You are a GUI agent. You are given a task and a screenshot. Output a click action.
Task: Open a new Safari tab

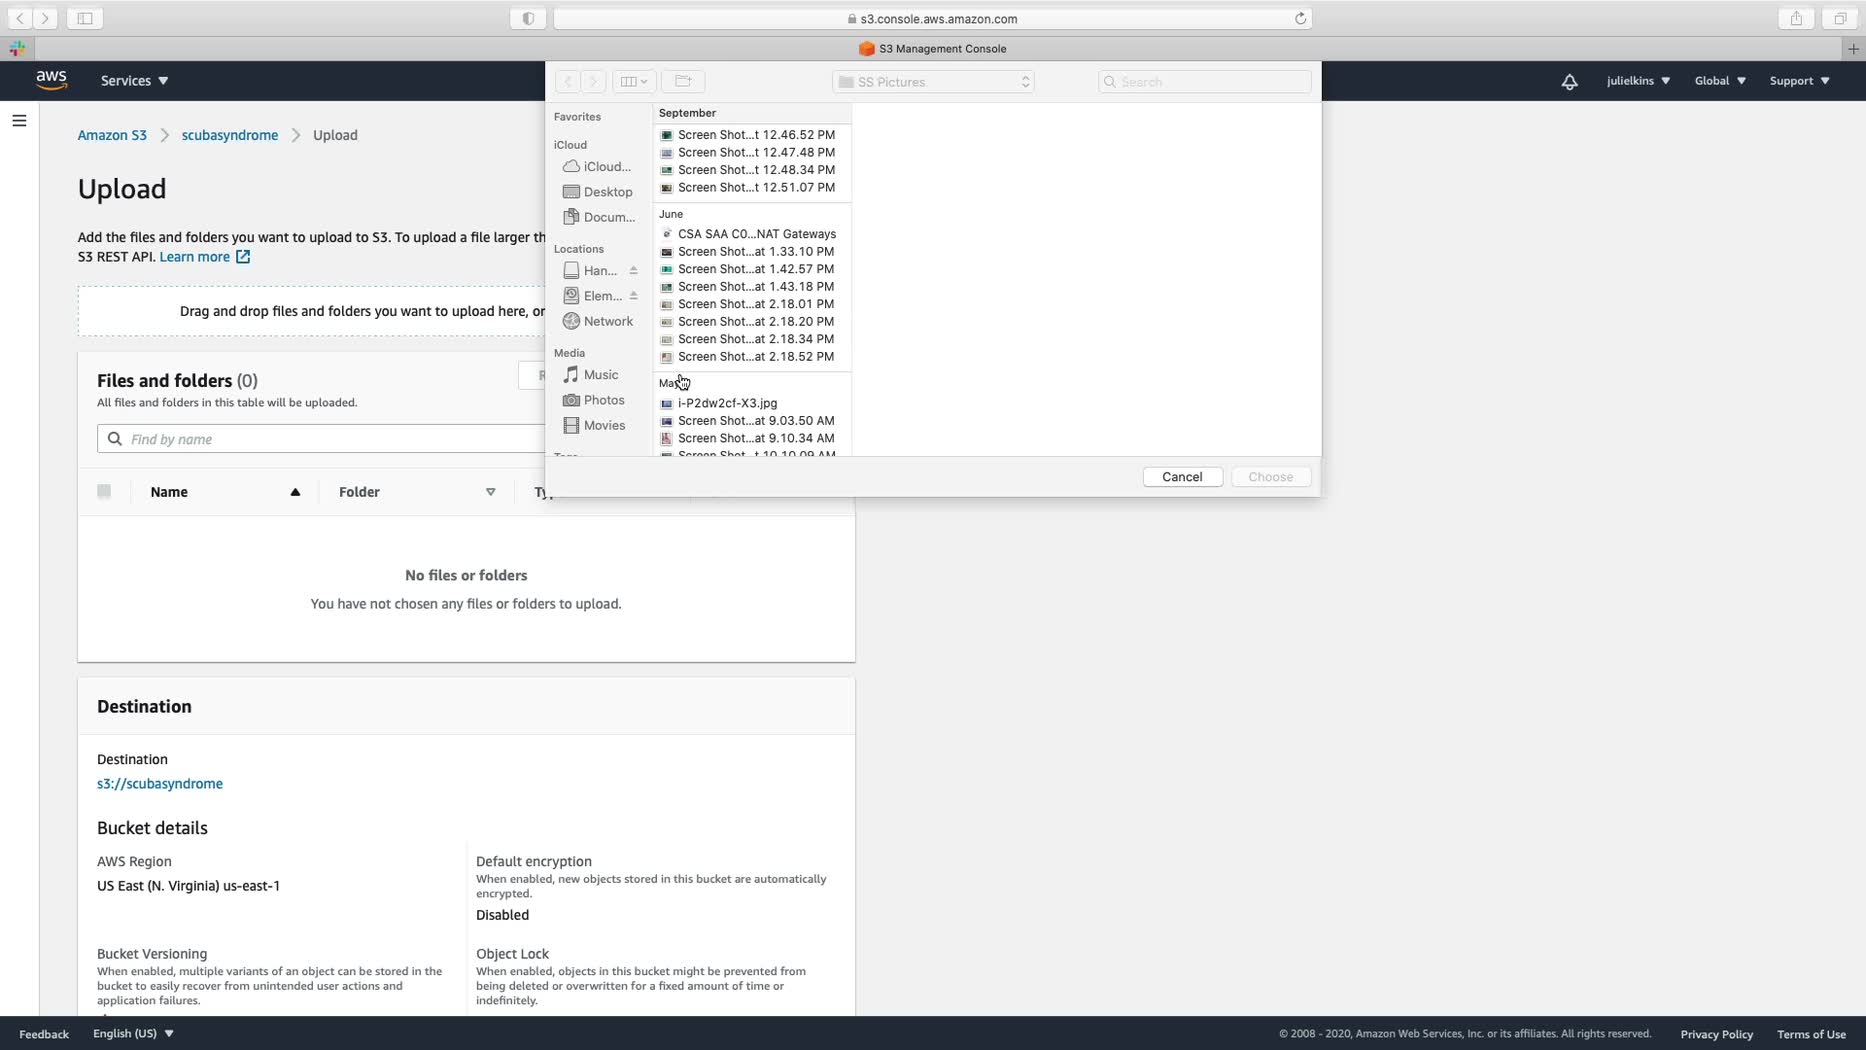pyautogui.click(x=1853, y=48)
